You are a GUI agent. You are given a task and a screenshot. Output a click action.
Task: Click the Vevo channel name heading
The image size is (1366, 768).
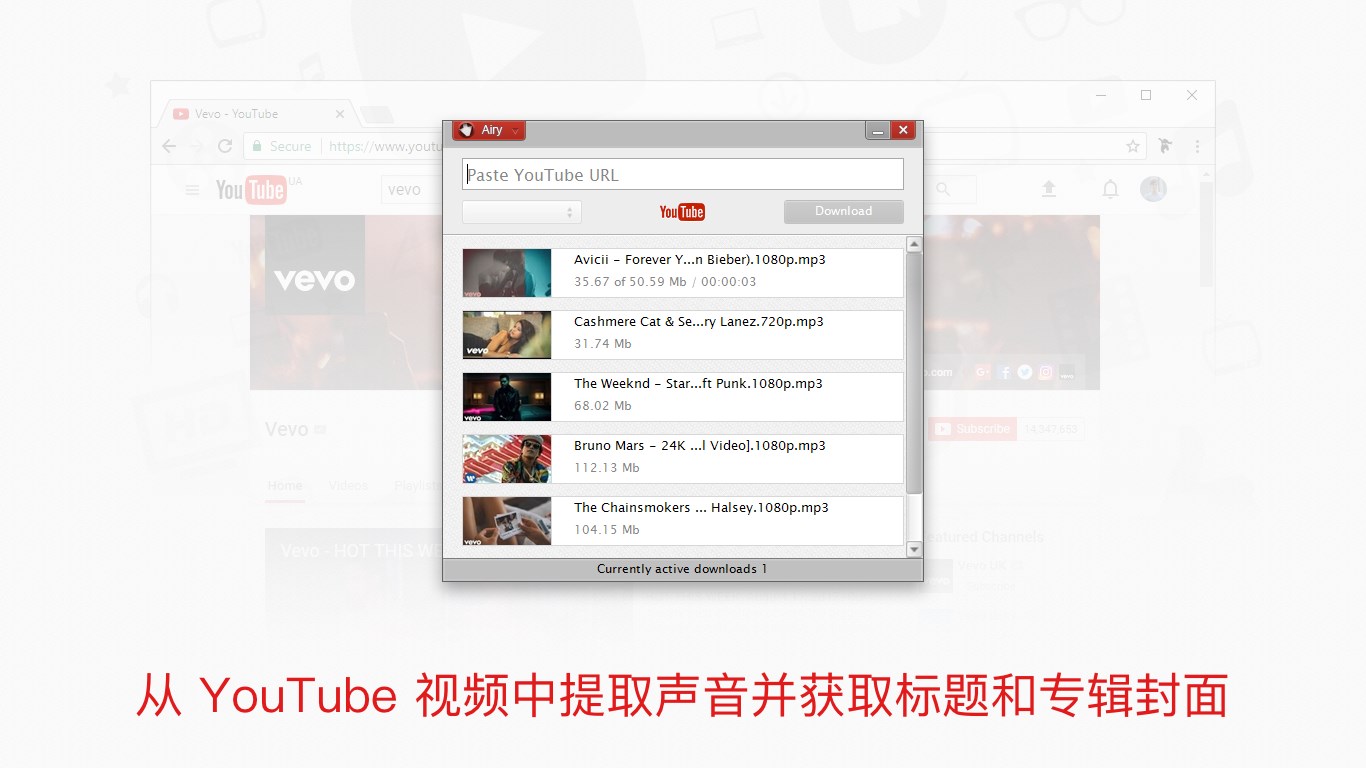click(x=287, y=429)
